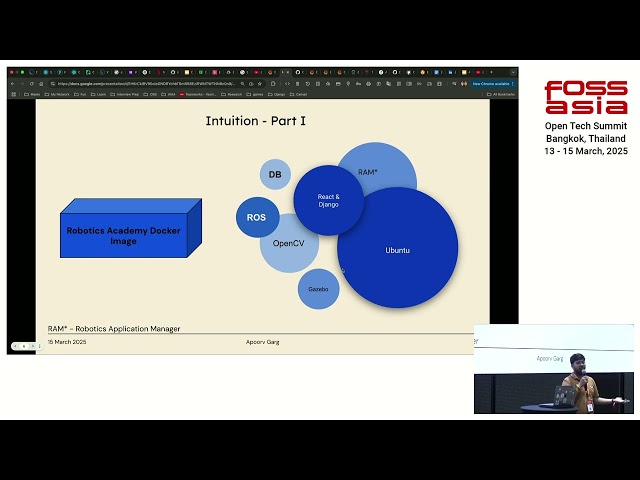Open the Learn bookmark folder
The image size is (640, 480).
tap(98, 94)
